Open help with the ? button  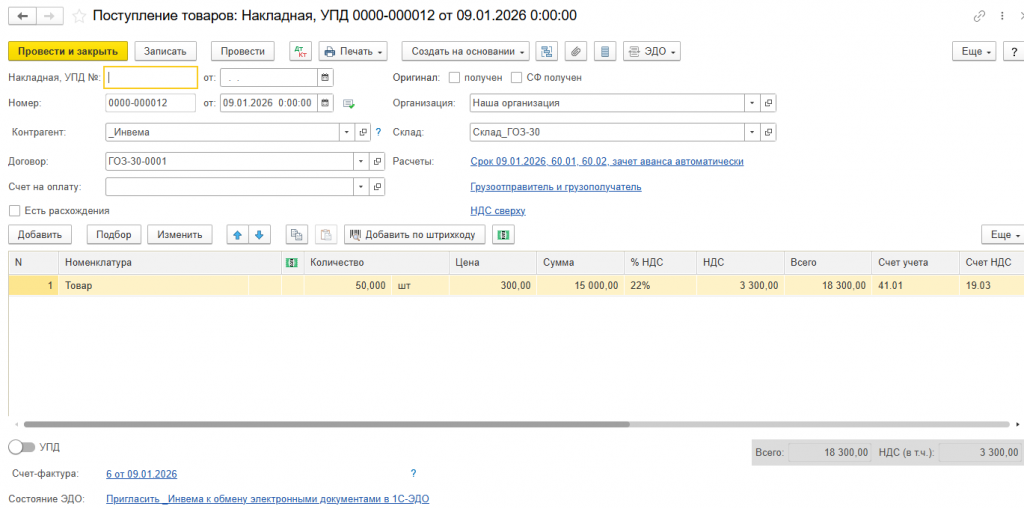pyautogui.click(x=1014, y=52)
